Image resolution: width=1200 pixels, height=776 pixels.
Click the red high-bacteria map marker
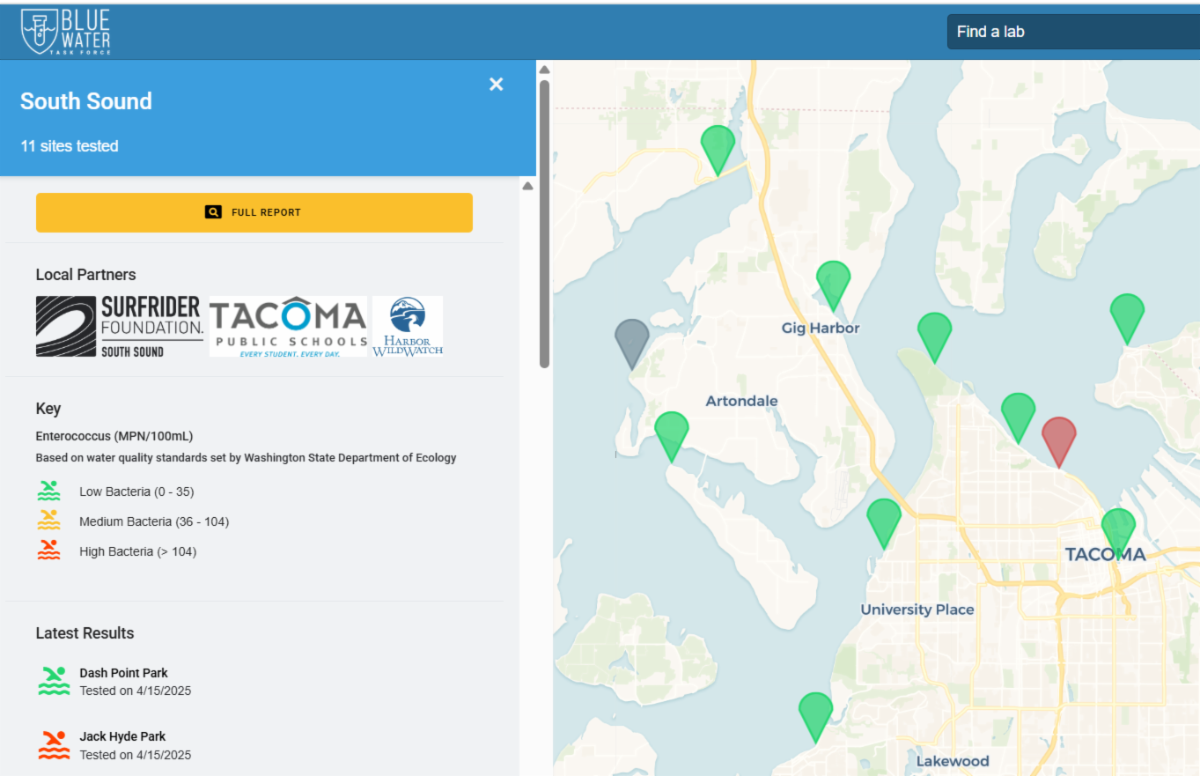point(1059,438)
